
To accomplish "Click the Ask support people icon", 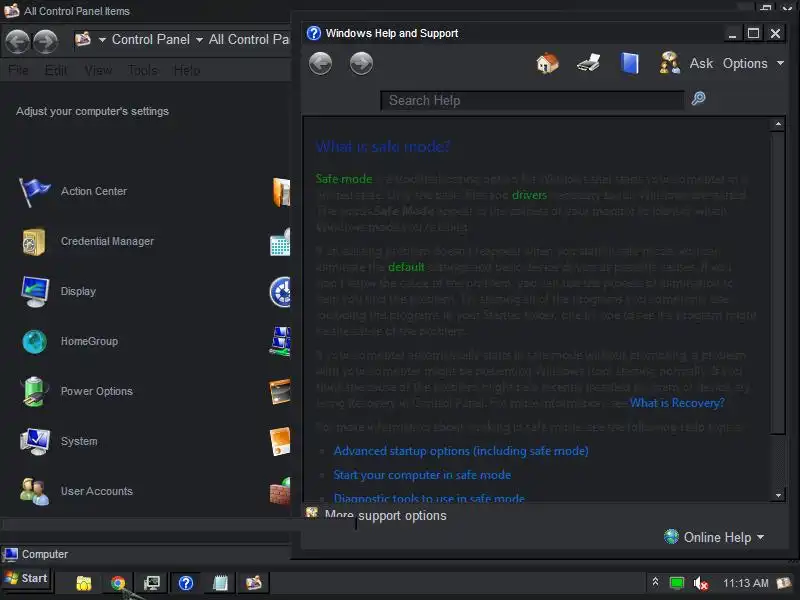I will pos(669,63).
